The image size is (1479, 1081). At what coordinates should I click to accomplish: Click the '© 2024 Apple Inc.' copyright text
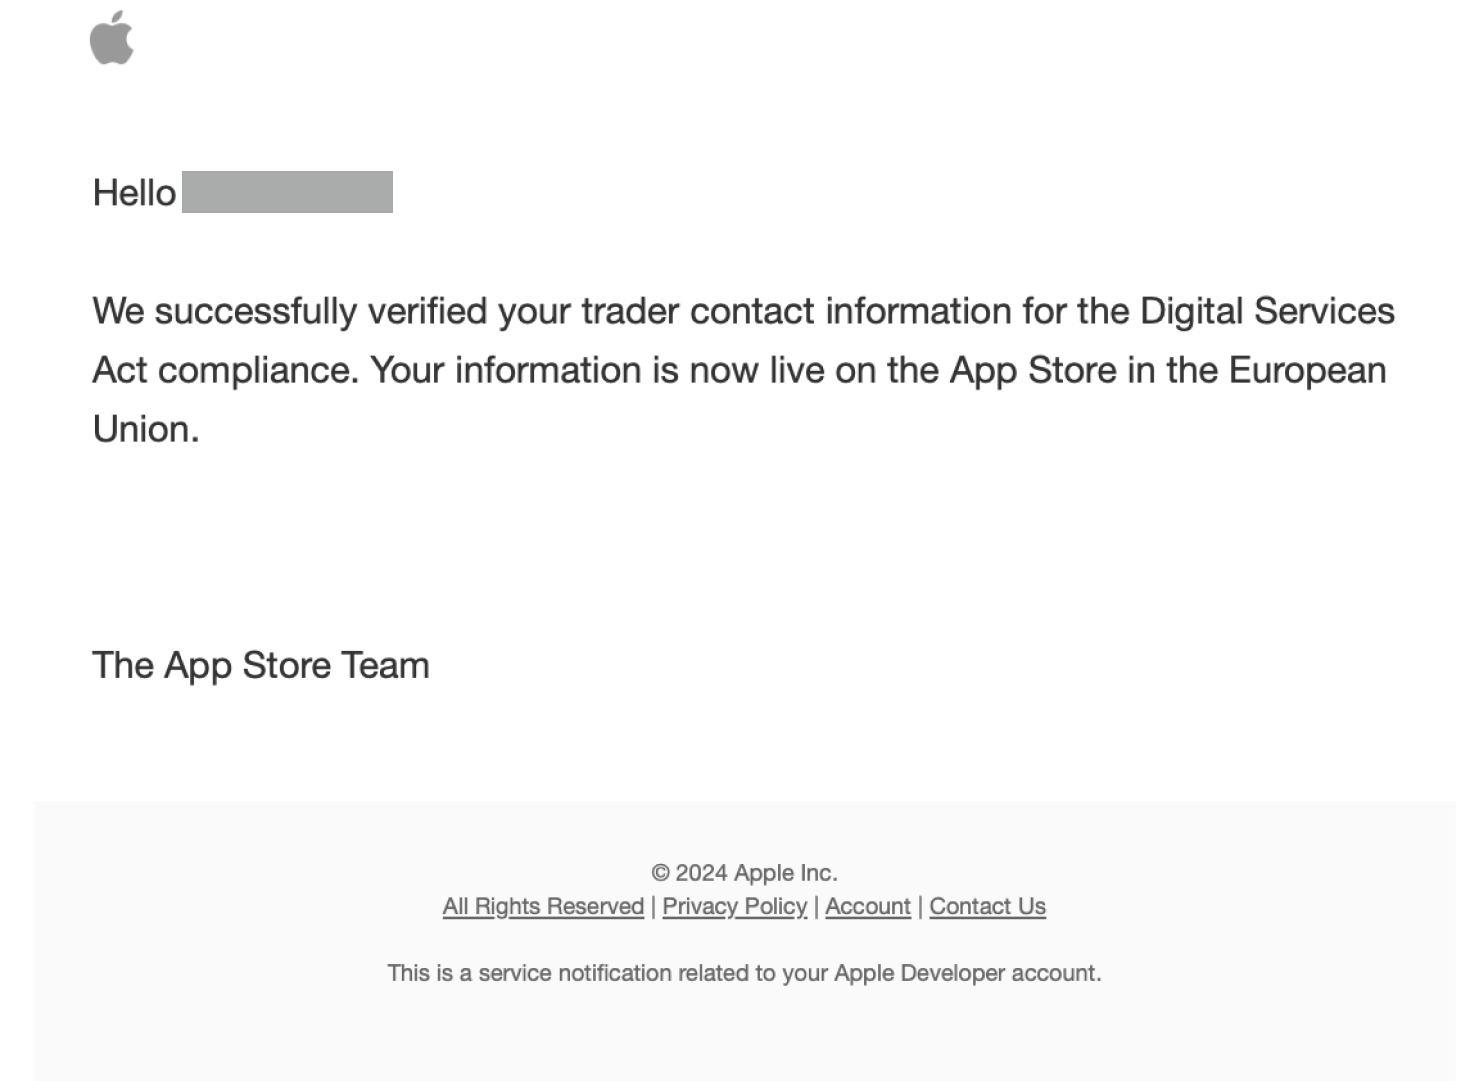tap(744, 873)
